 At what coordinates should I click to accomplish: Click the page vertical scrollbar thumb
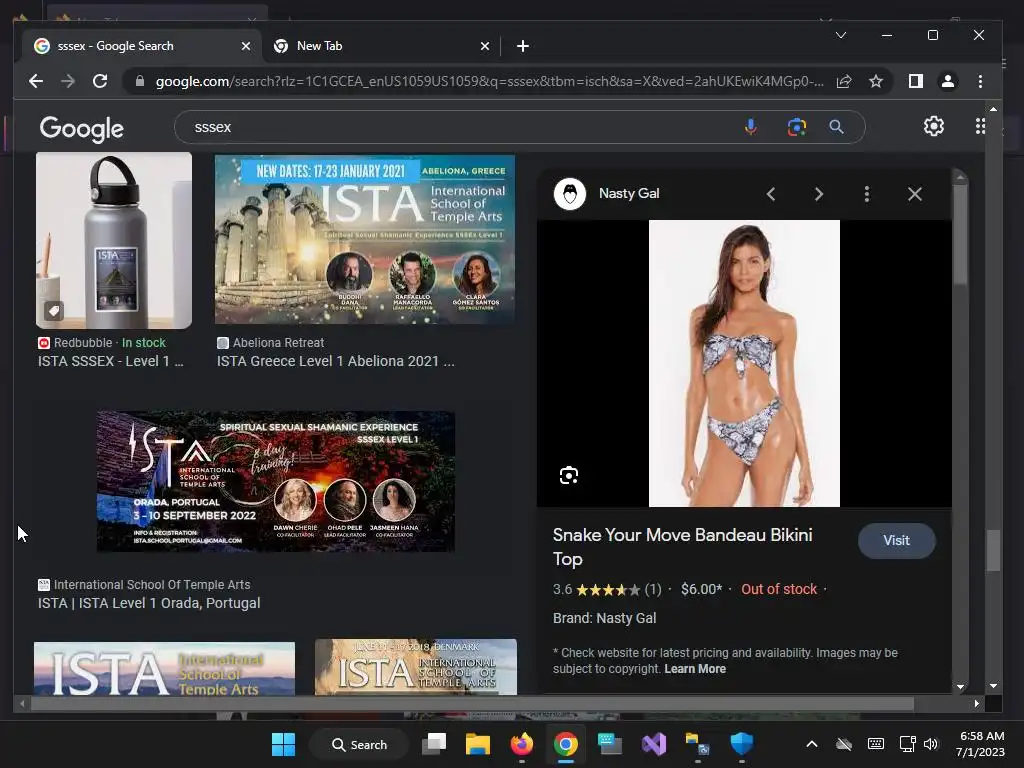coord(993,550)
